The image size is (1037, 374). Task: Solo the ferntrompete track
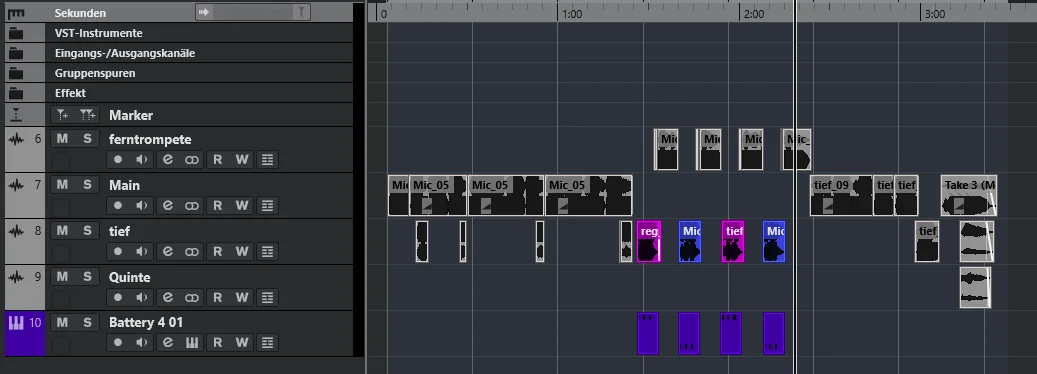click(87, 139)
